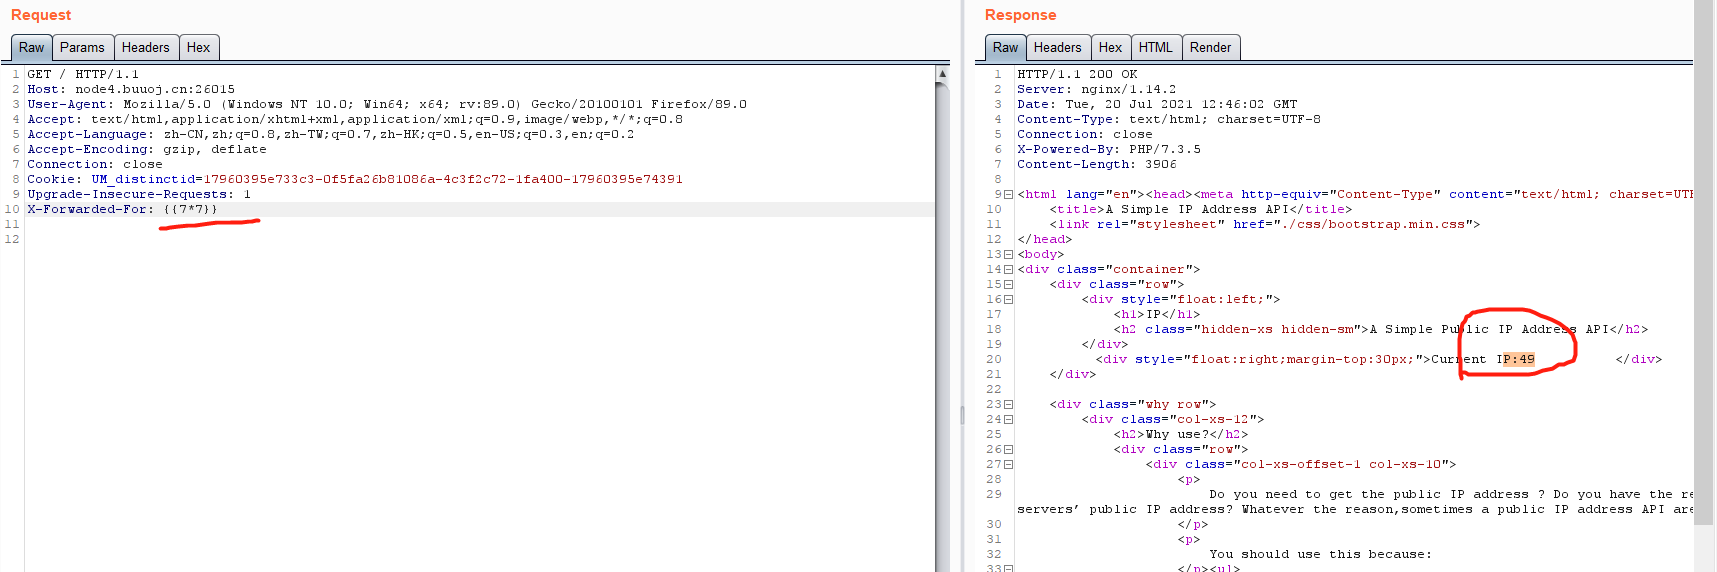1717x572 pixels.
Task: Collapse the html tag fold on line 9
Action: [x=1008, y=194]
